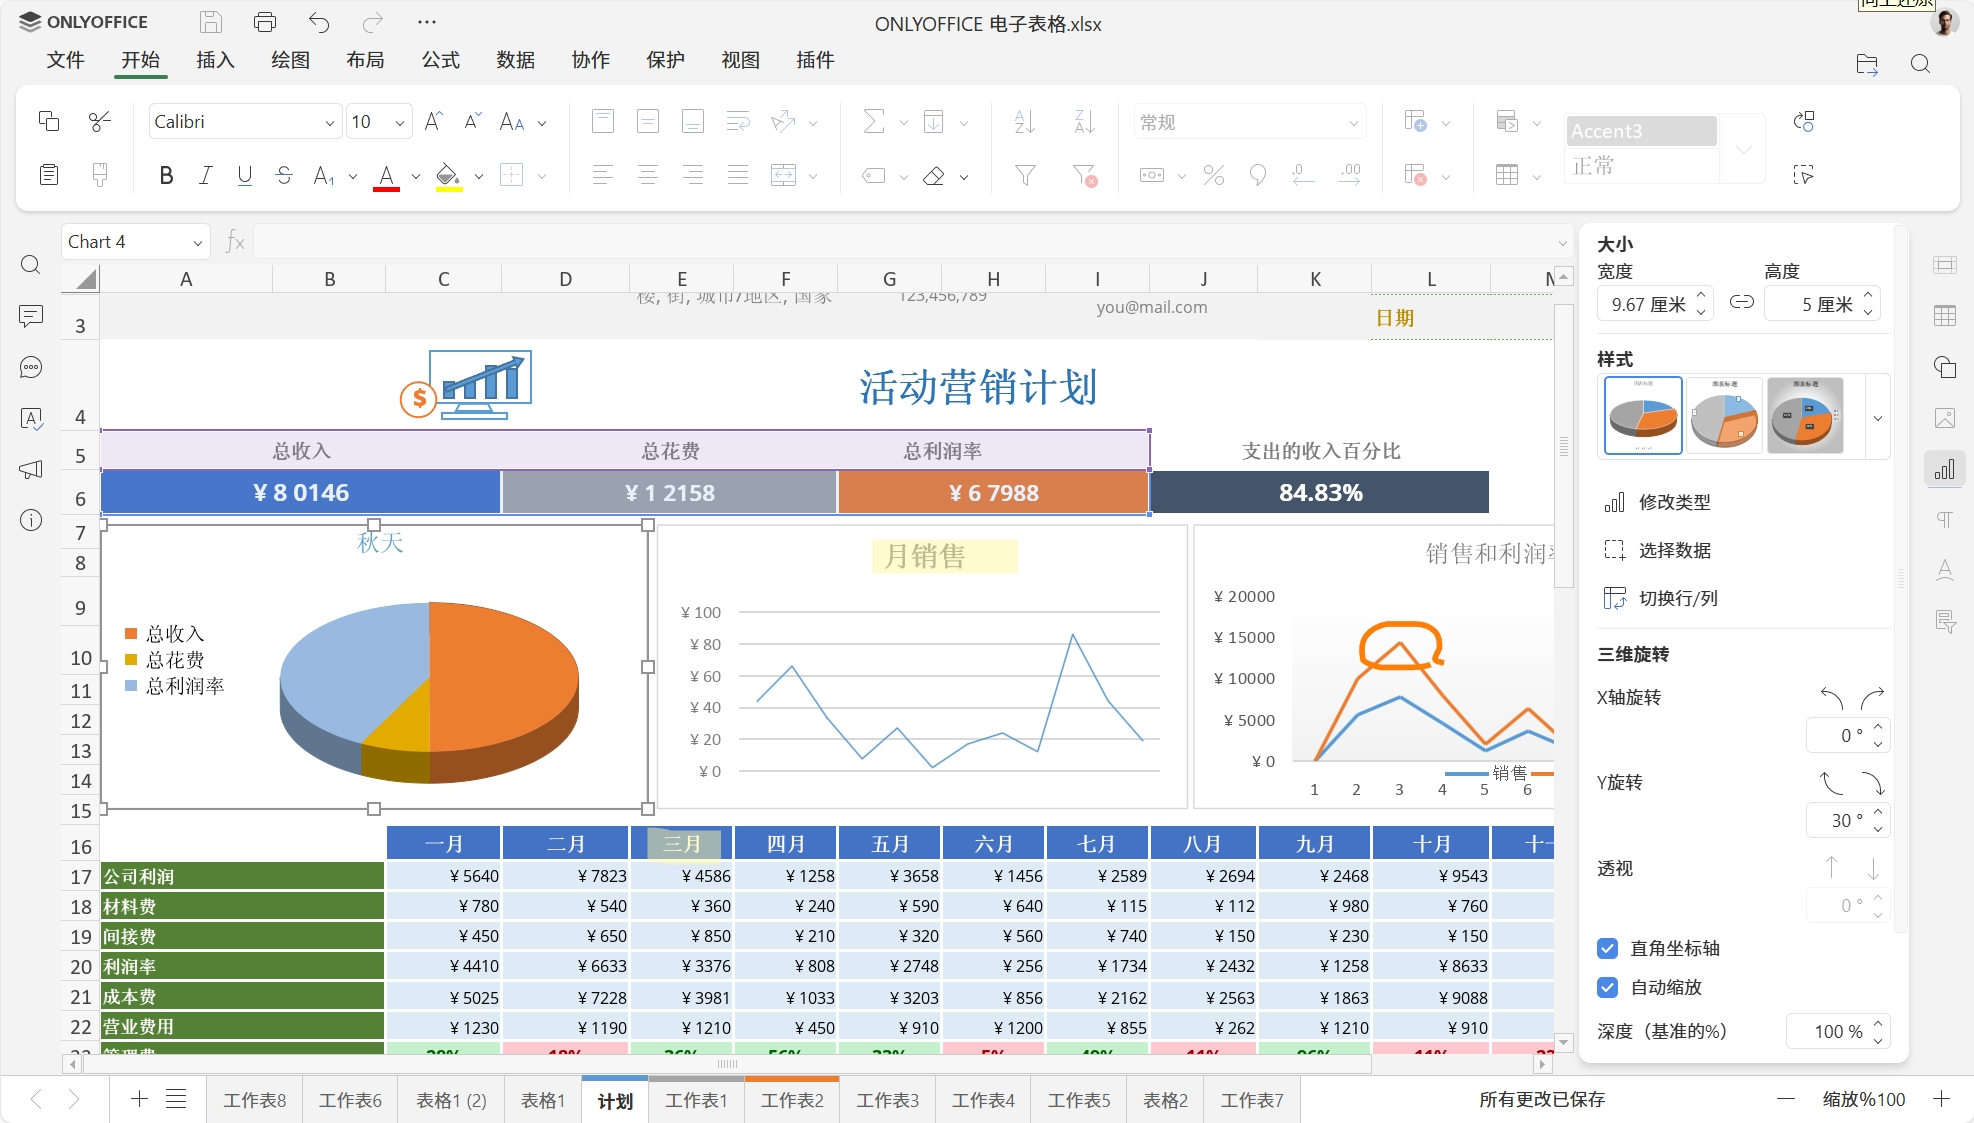The height and width of the screenshot is (1123, 1974).
Task: Click the formula bar input field
Action: 904,242
